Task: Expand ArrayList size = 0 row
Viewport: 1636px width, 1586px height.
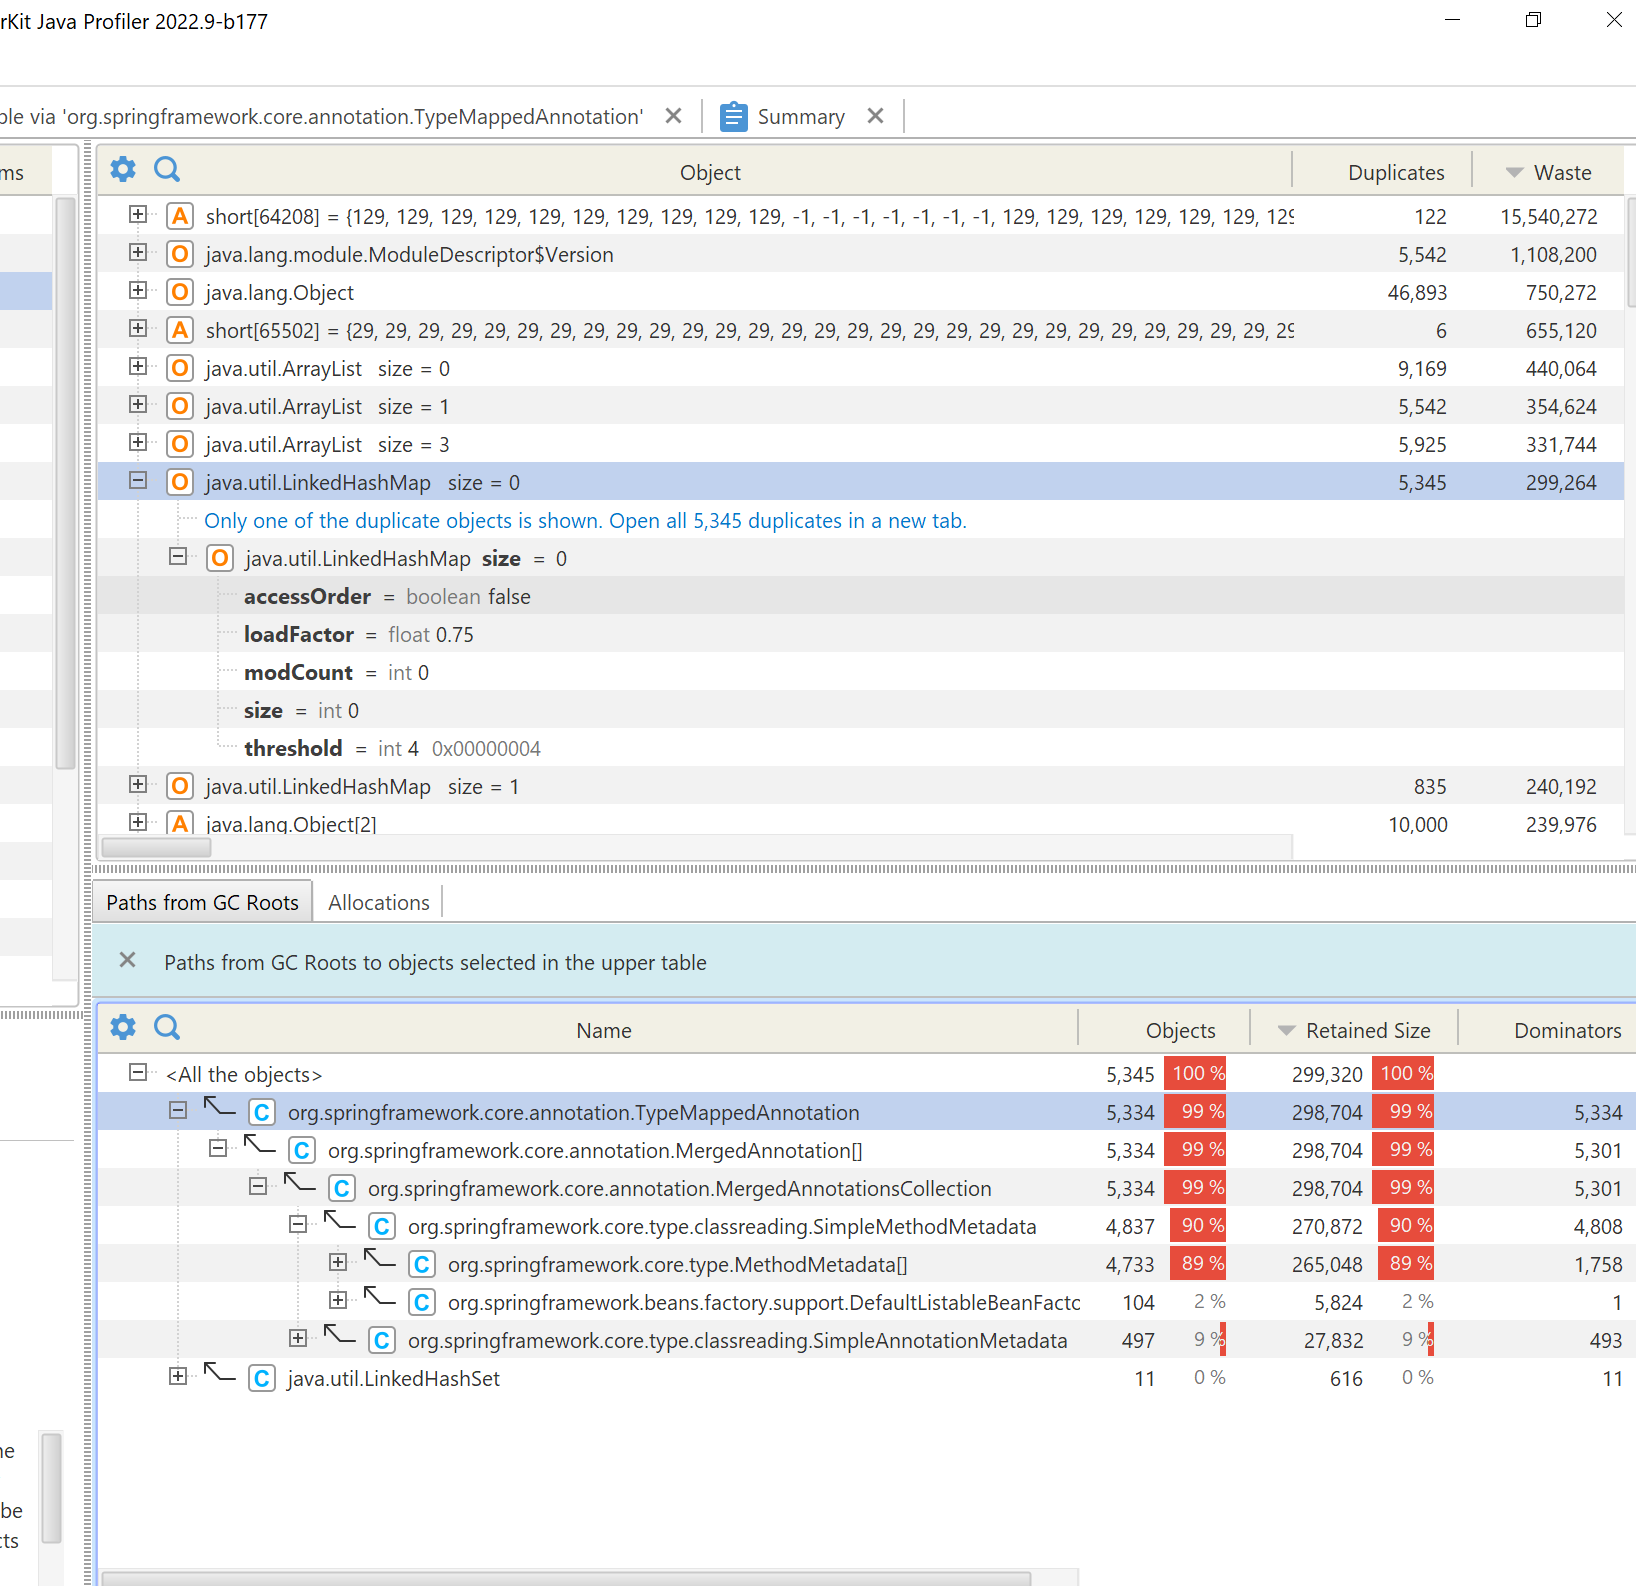Action: tap(138, 366)
